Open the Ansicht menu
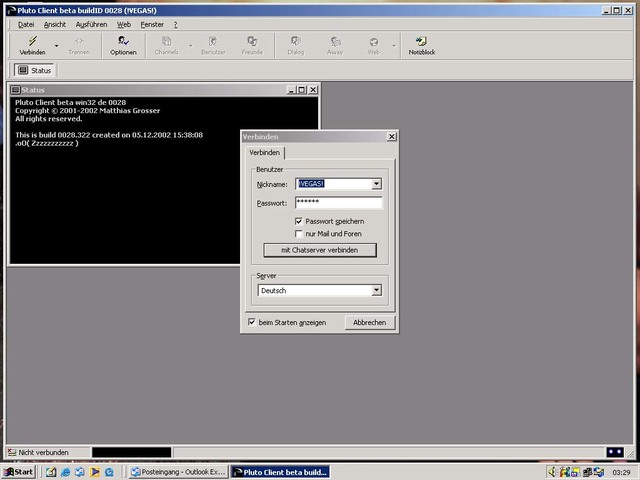 point(55,24)
